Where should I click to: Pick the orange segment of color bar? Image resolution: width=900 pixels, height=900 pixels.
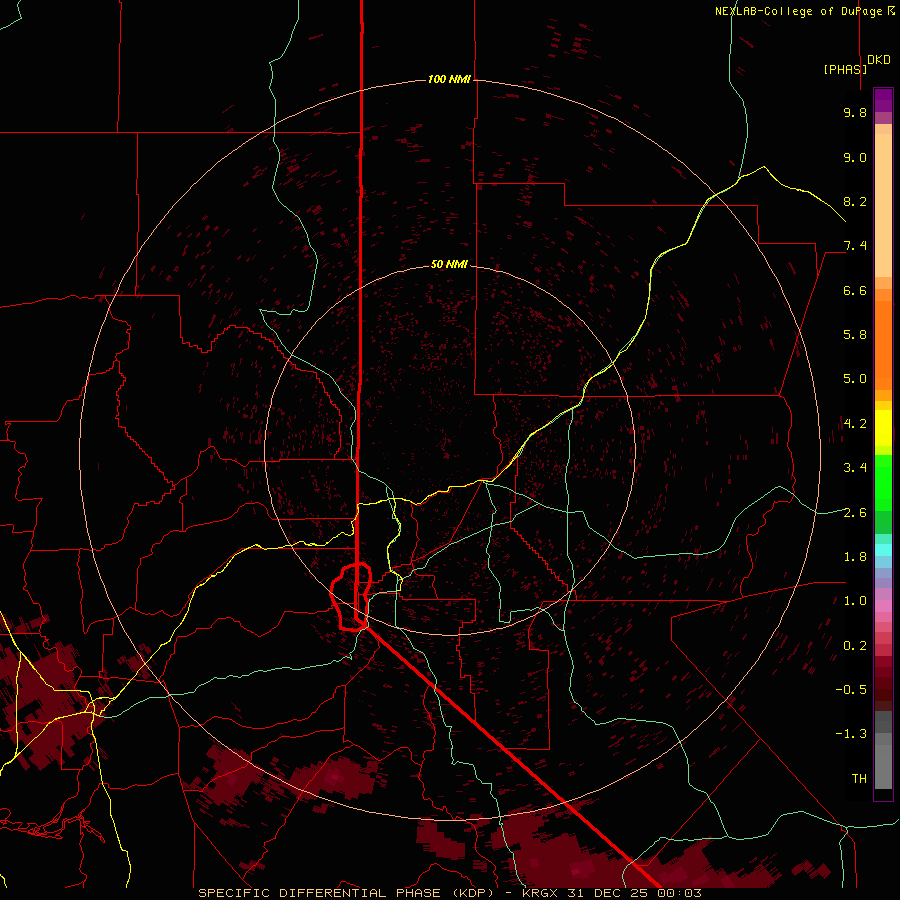[x=883, y=345]
